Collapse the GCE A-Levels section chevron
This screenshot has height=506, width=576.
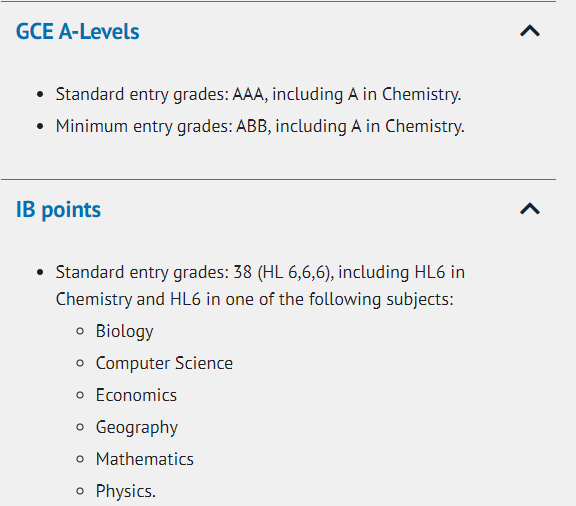530,31
